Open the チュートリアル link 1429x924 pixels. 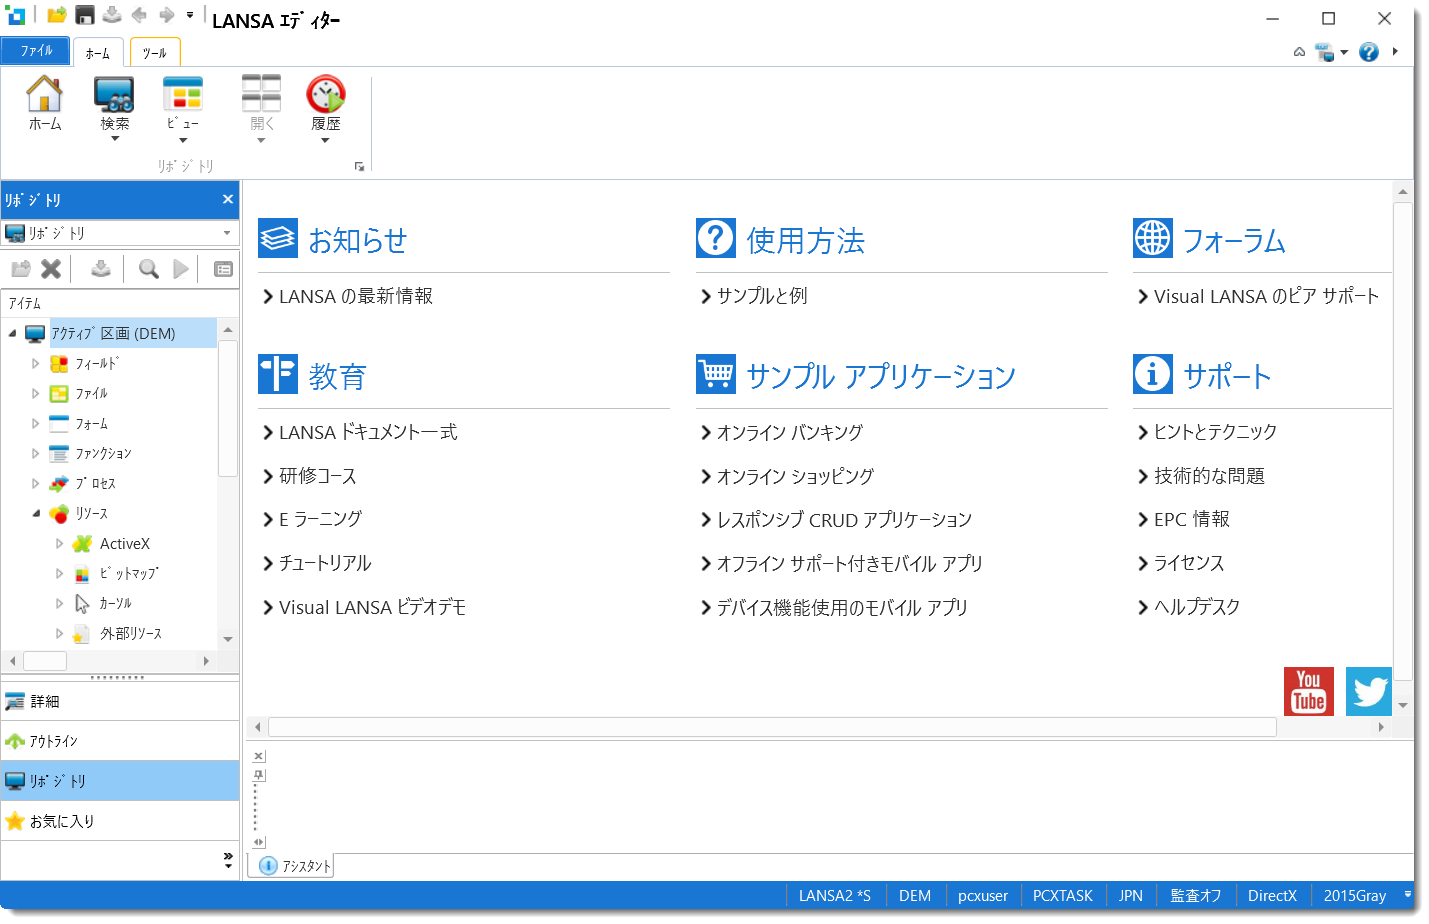[x=325, y=563]
